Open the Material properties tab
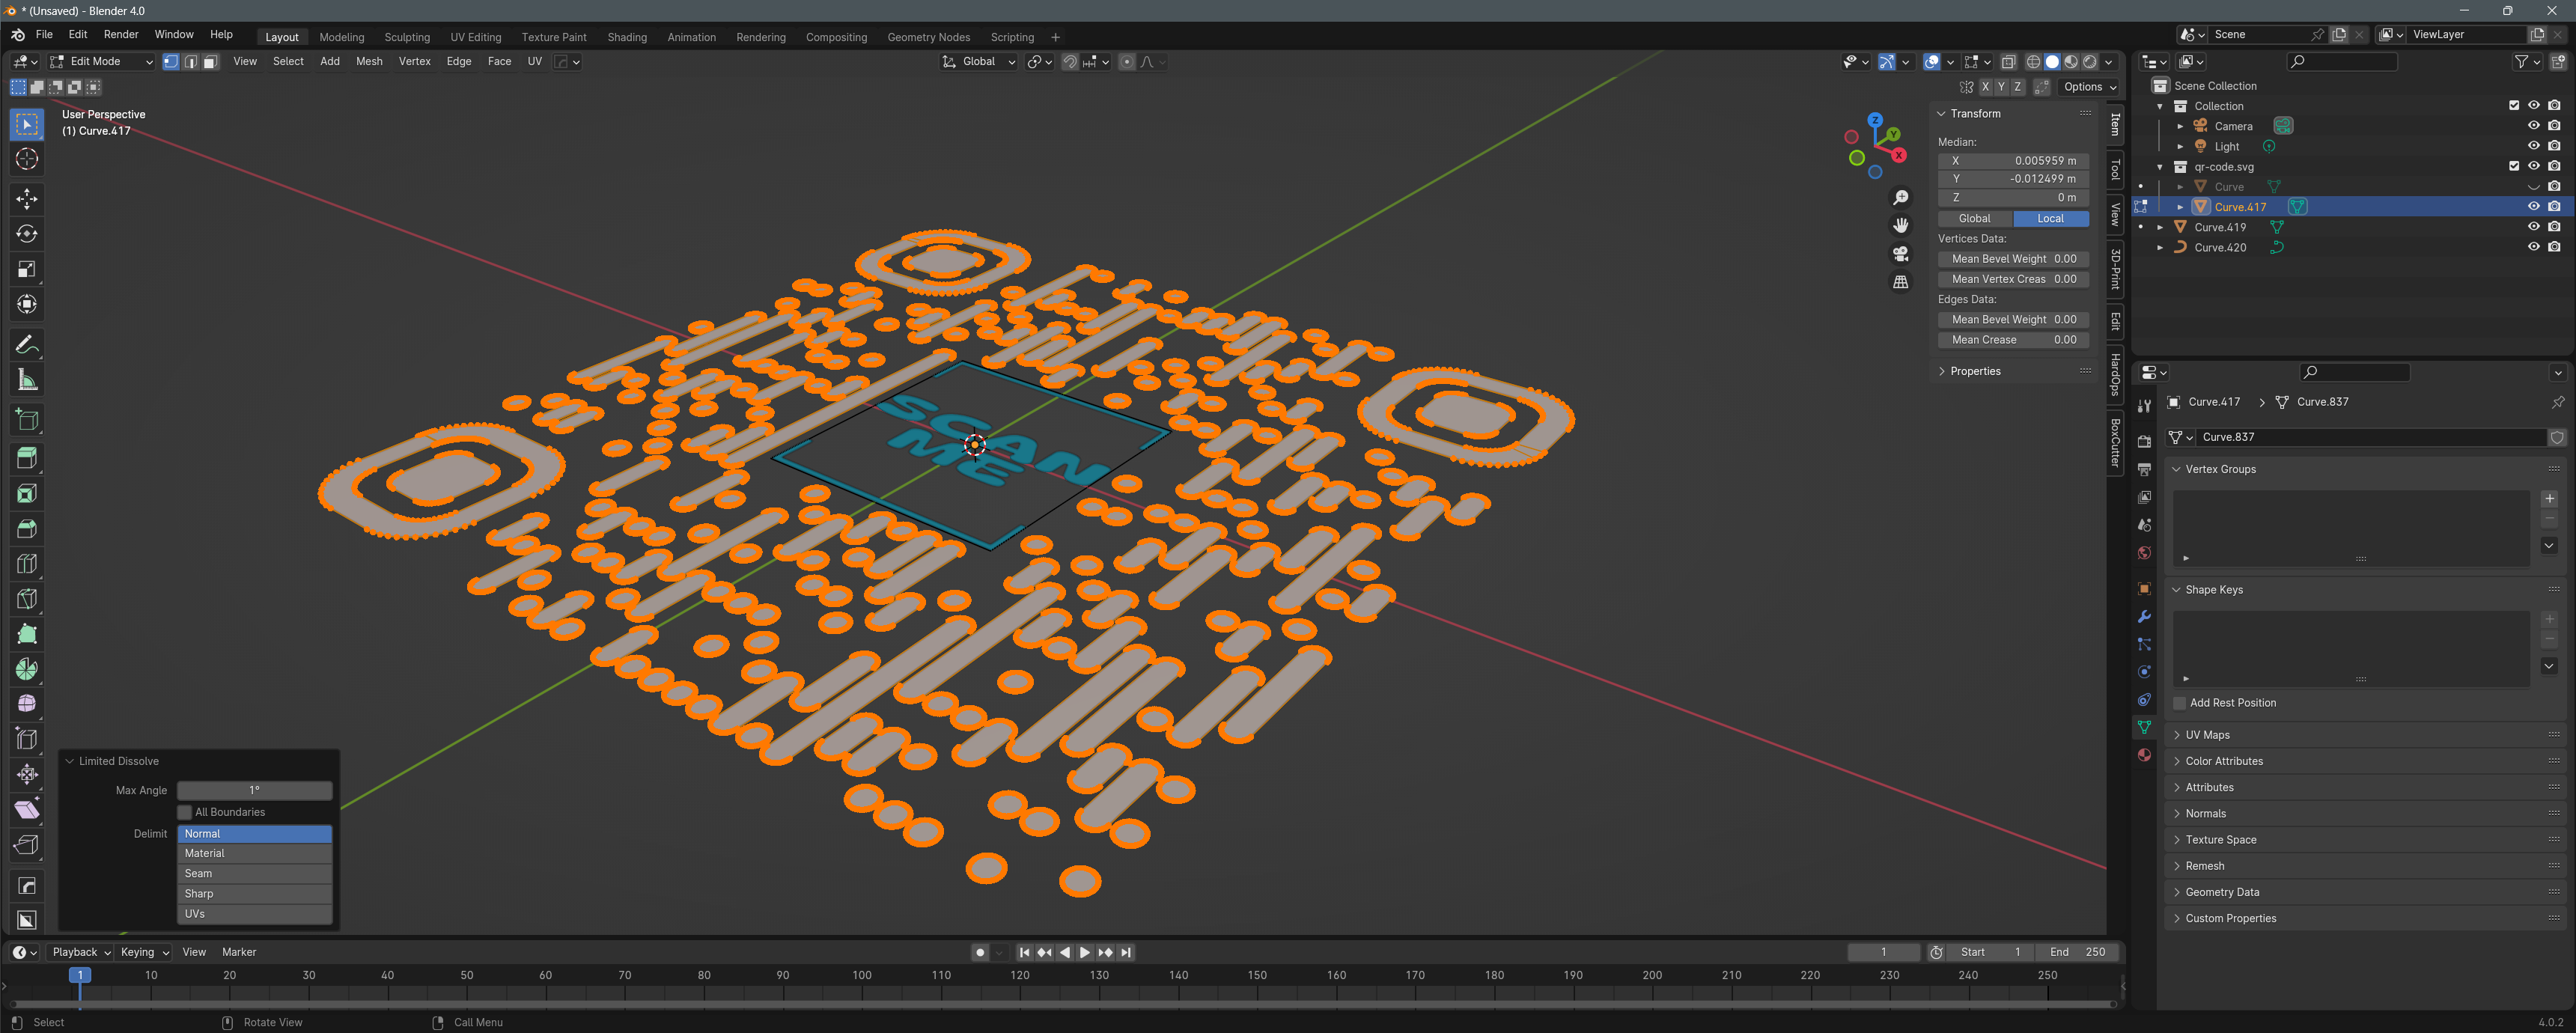2576x1033 pixels. (2144, 755)
